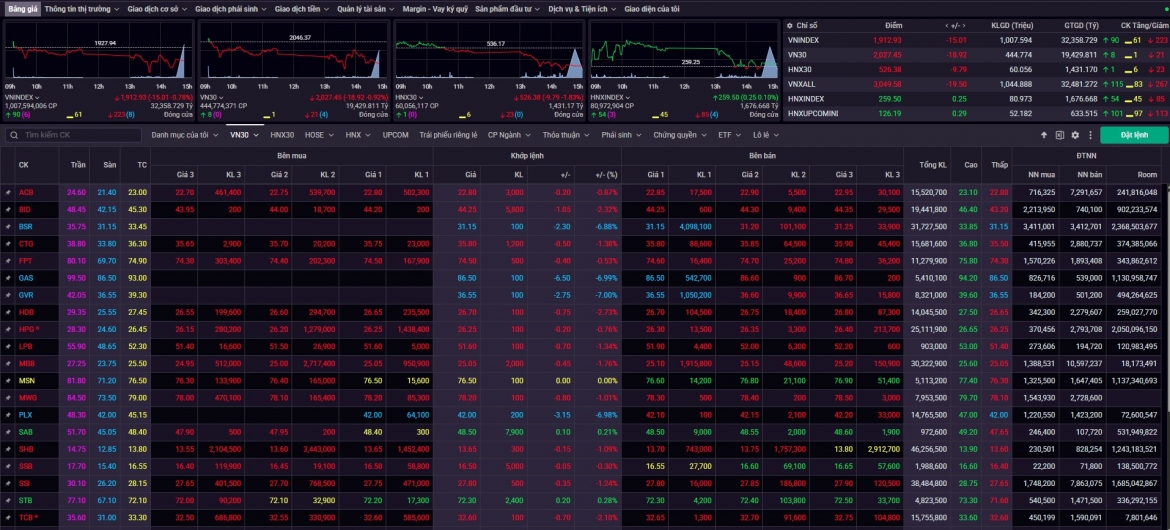The image size is (1170, 530).
Task: Click the gear icon next to Chỉ số
Action: coord(790,25)
